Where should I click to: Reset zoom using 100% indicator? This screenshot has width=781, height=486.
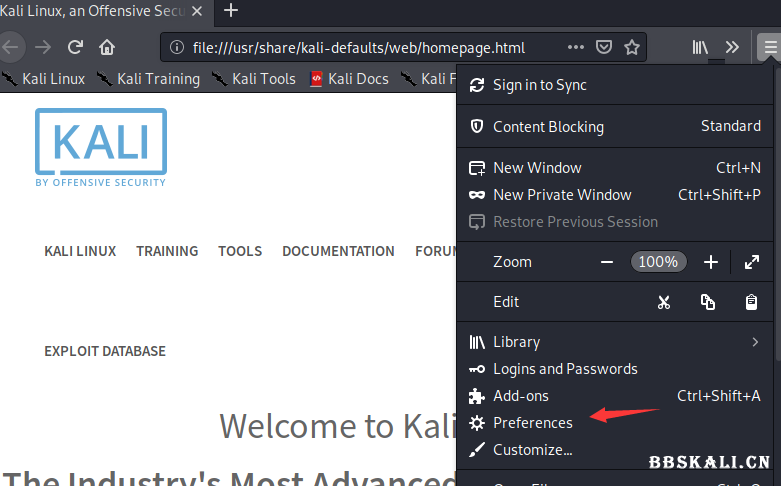658,262
